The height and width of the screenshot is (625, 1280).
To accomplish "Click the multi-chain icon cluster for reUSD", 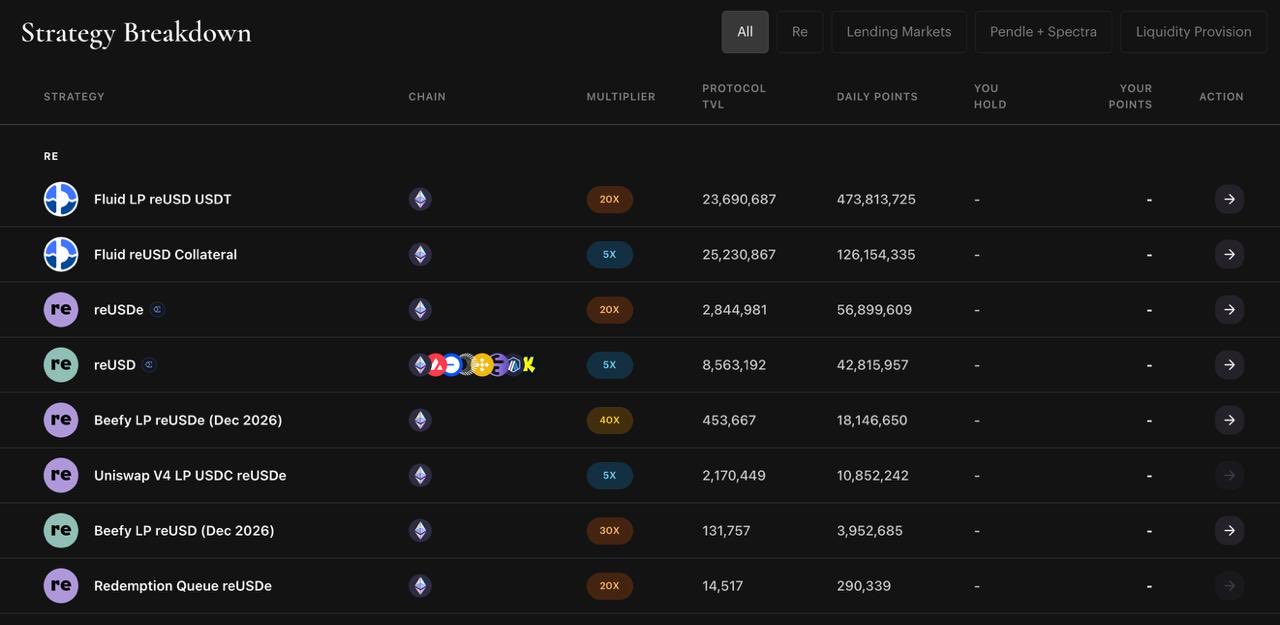I will (x=472, y=365).
